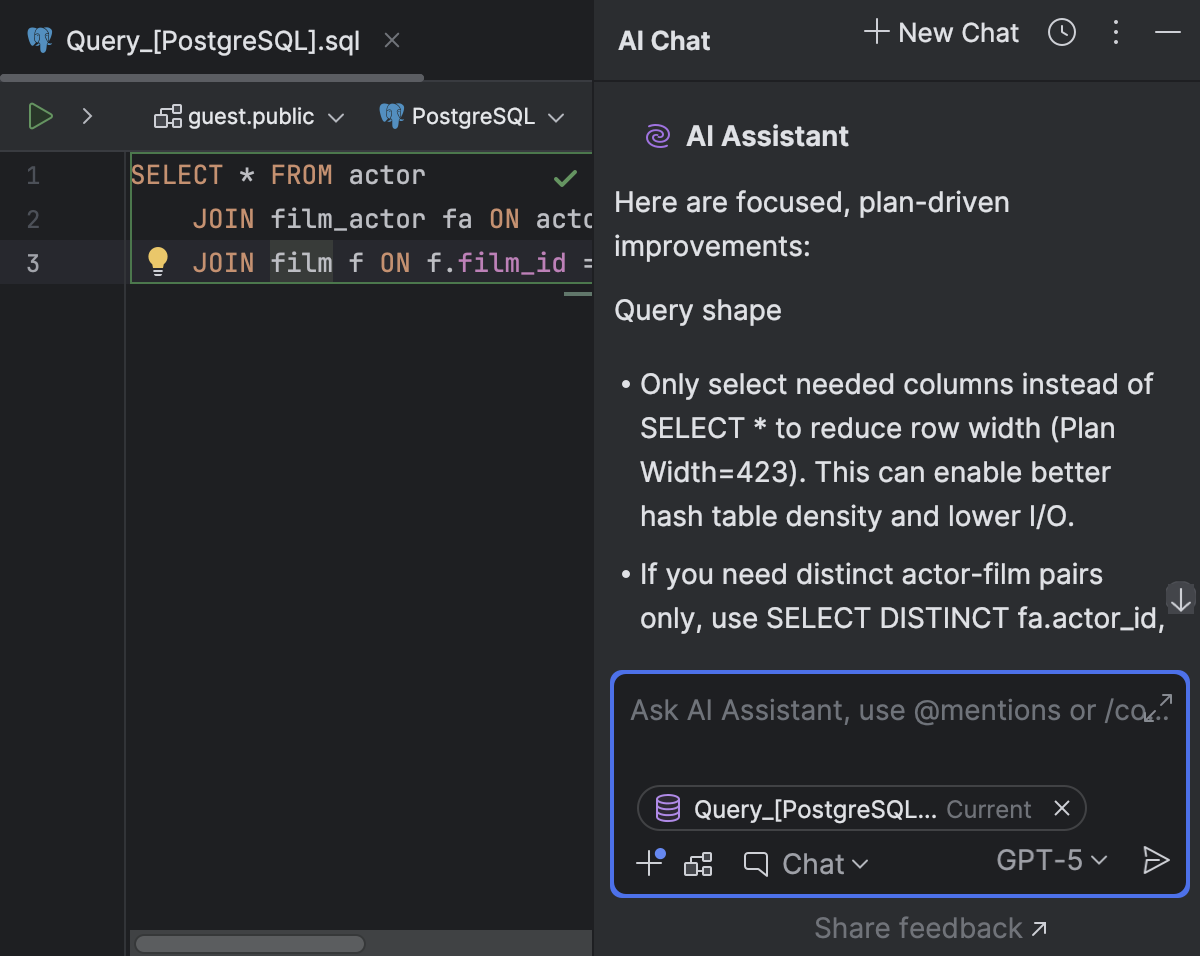Open chat history clock icon
Image resolution: width=1200 pixels, height=956 pixels.
tap(1061, 33)
